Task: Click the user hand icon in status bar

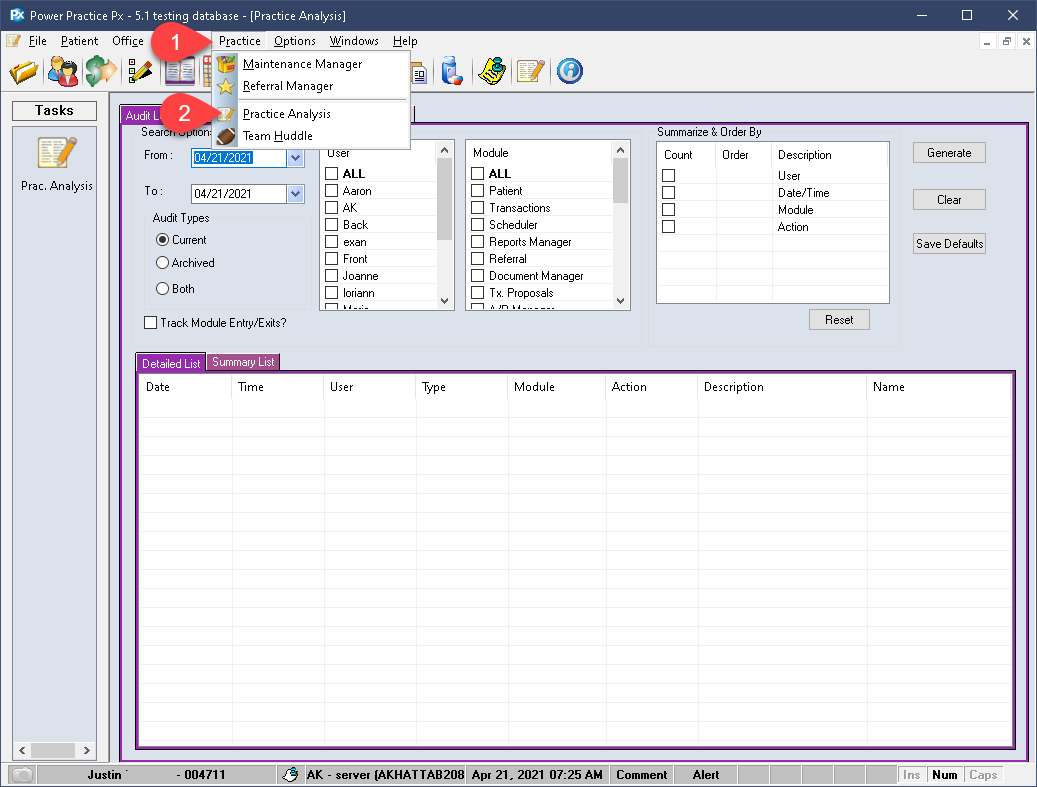Action: tap(290, 774)
